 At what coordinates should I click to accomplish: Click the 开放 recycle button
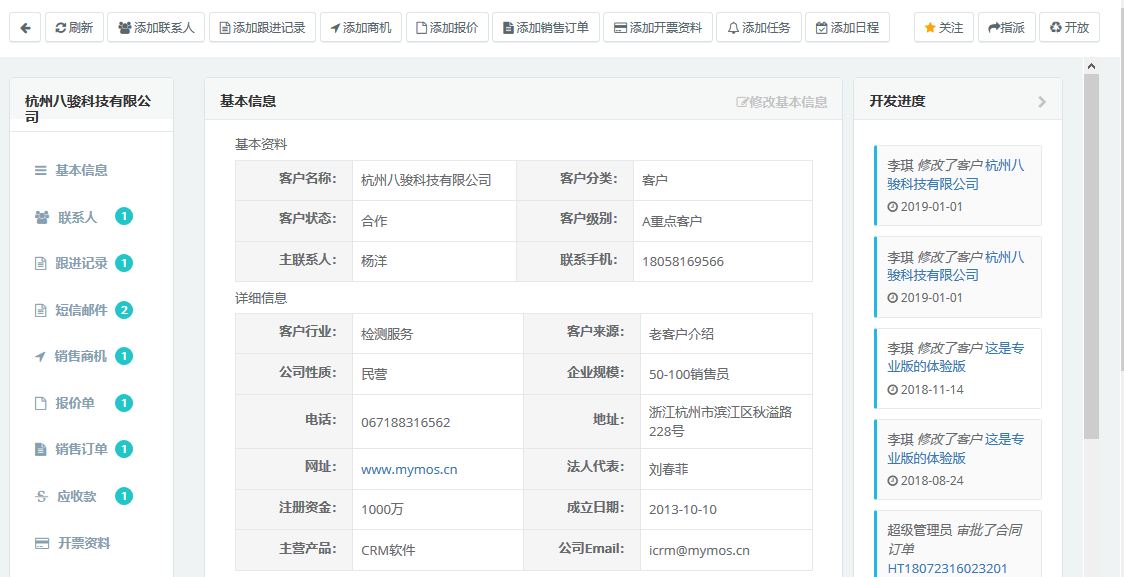(x=1069, y=28)
